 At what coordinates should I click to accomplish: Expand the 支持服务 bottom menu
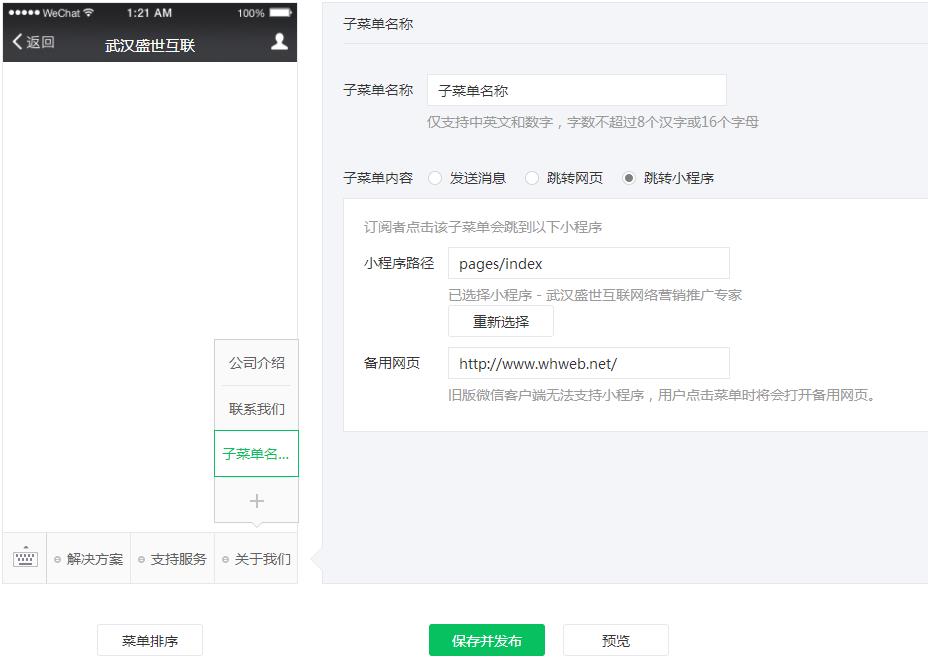click(173, 559)
